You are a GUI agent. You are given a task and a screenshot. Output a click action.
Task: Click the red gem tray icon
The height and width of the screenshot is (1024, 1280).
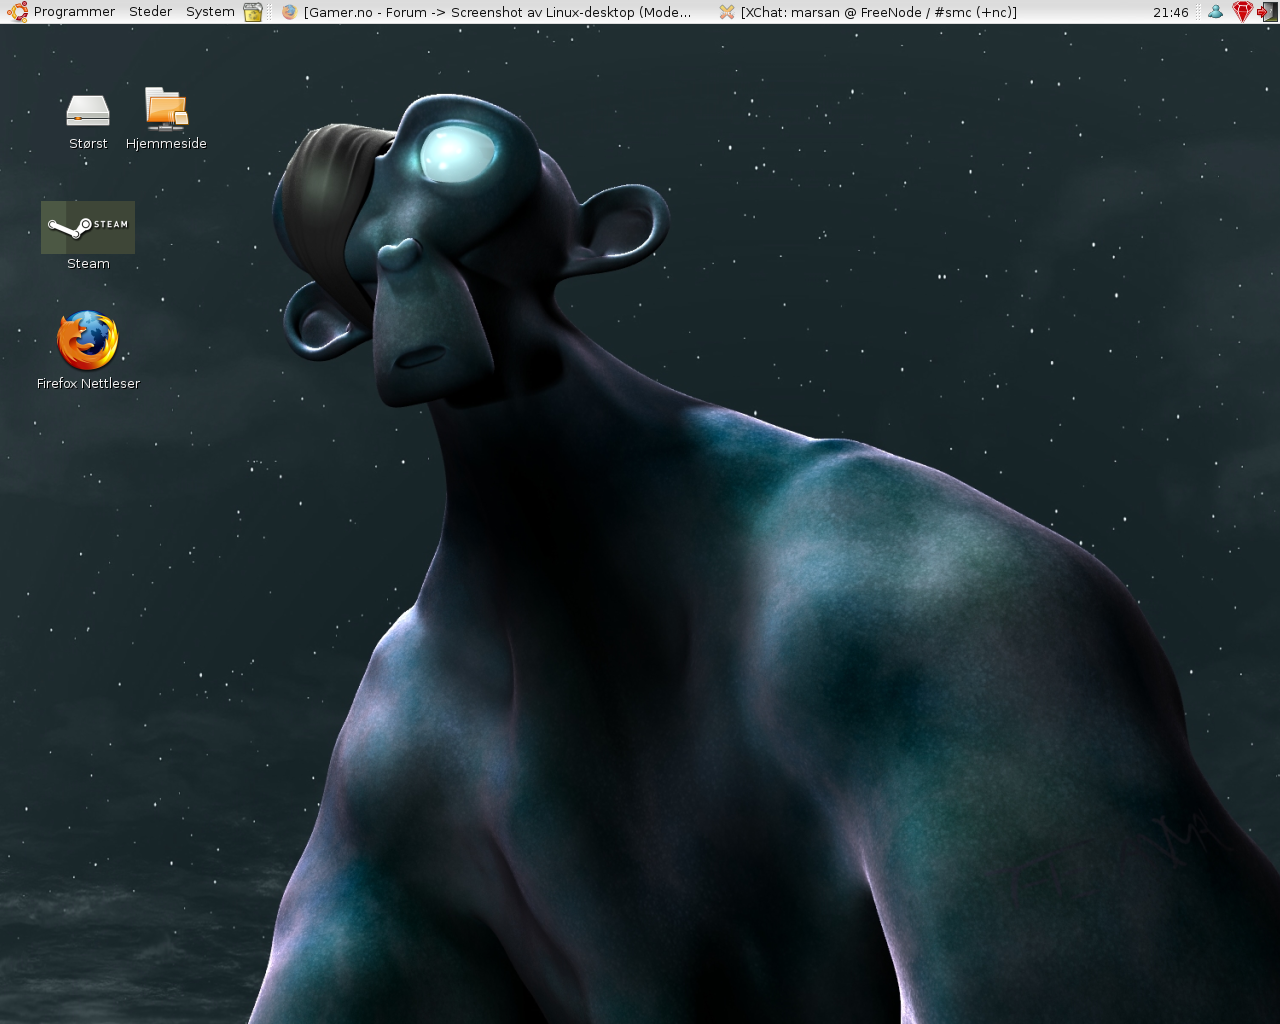1242,12
